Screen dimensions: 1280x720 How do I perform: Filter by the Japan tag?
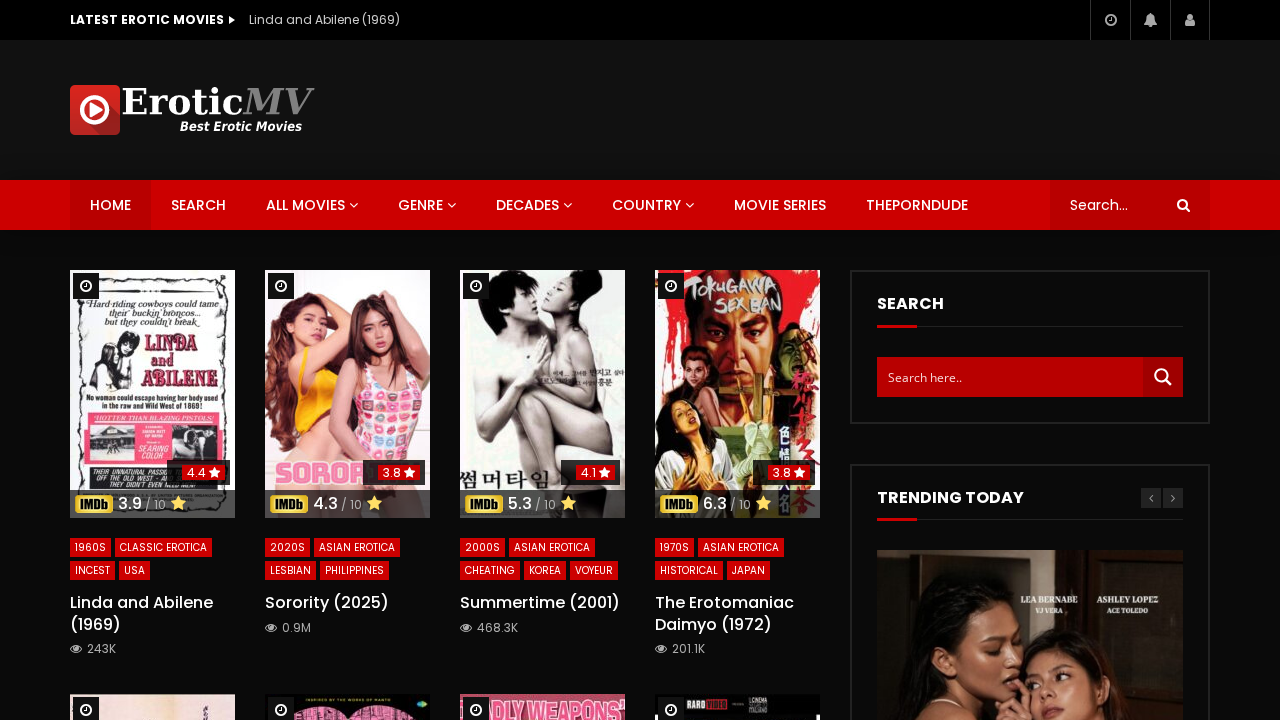pyautogui.click(x=748, y=570)
